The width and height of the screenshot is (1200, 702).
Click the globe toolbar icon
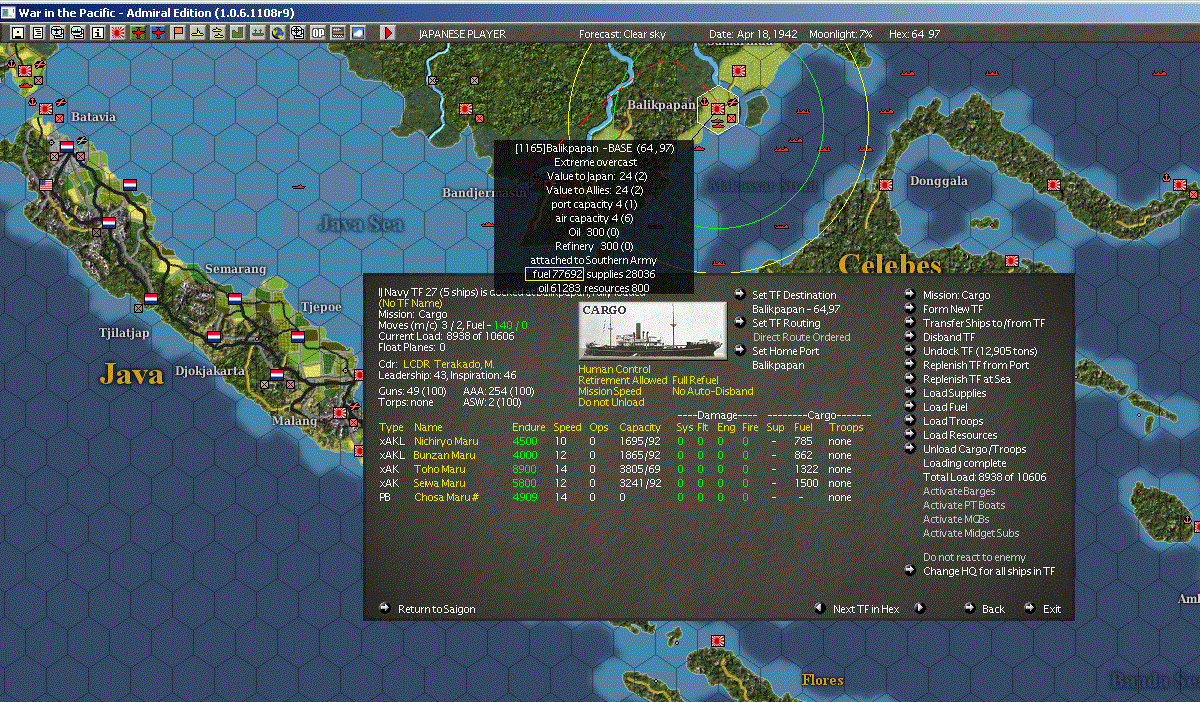click(x=278, y=33)
